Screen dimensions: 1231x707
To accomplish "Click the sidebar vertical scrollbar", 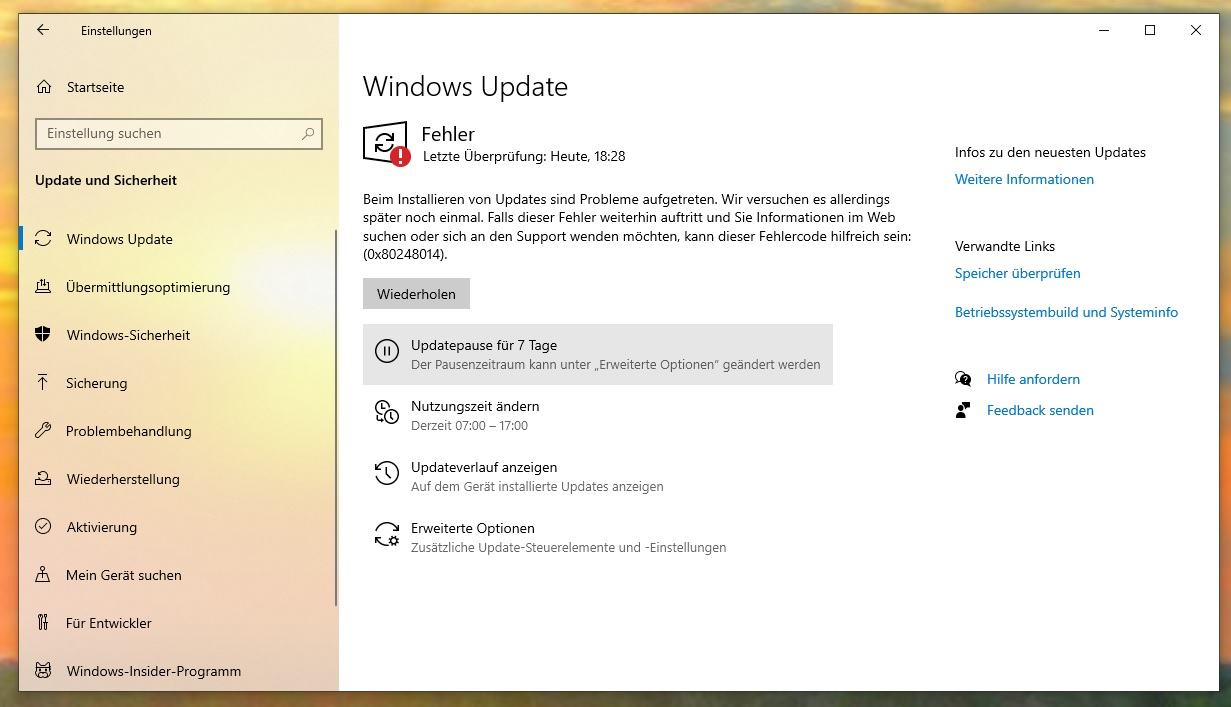I will point(336,418).
